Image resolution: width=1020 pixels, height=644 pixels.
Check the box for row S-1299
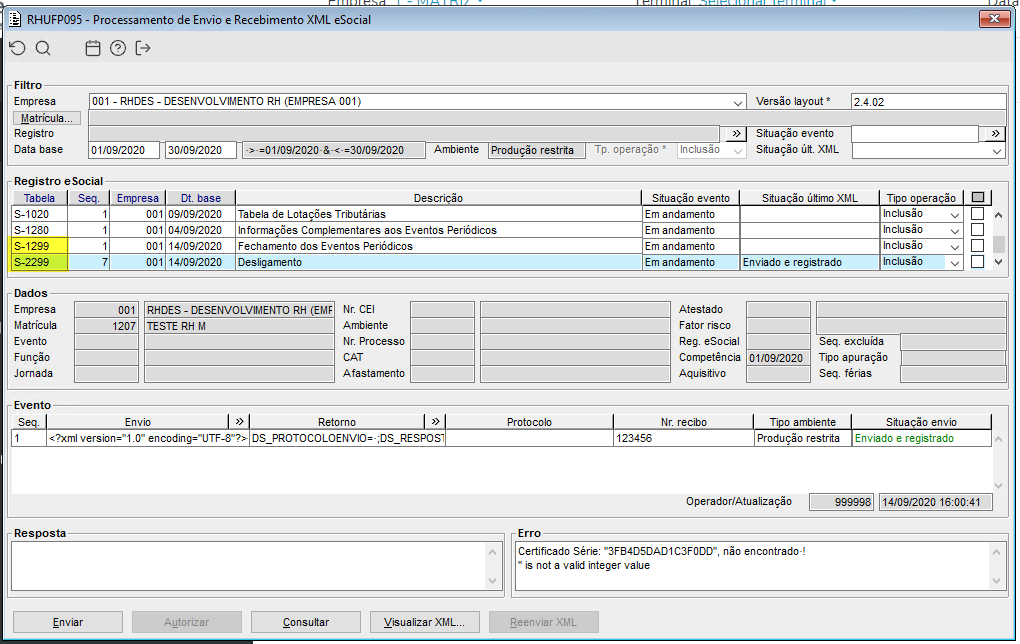click(977, 245)
